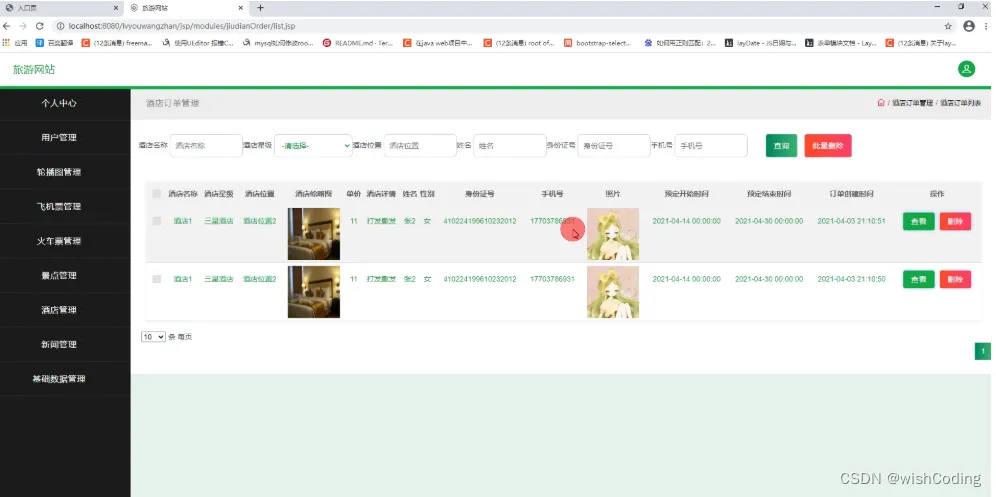Viewport: 996px width, 497px height.
Task: Click 删除 for order created 21:10:51
Action: tap(955, 221)
